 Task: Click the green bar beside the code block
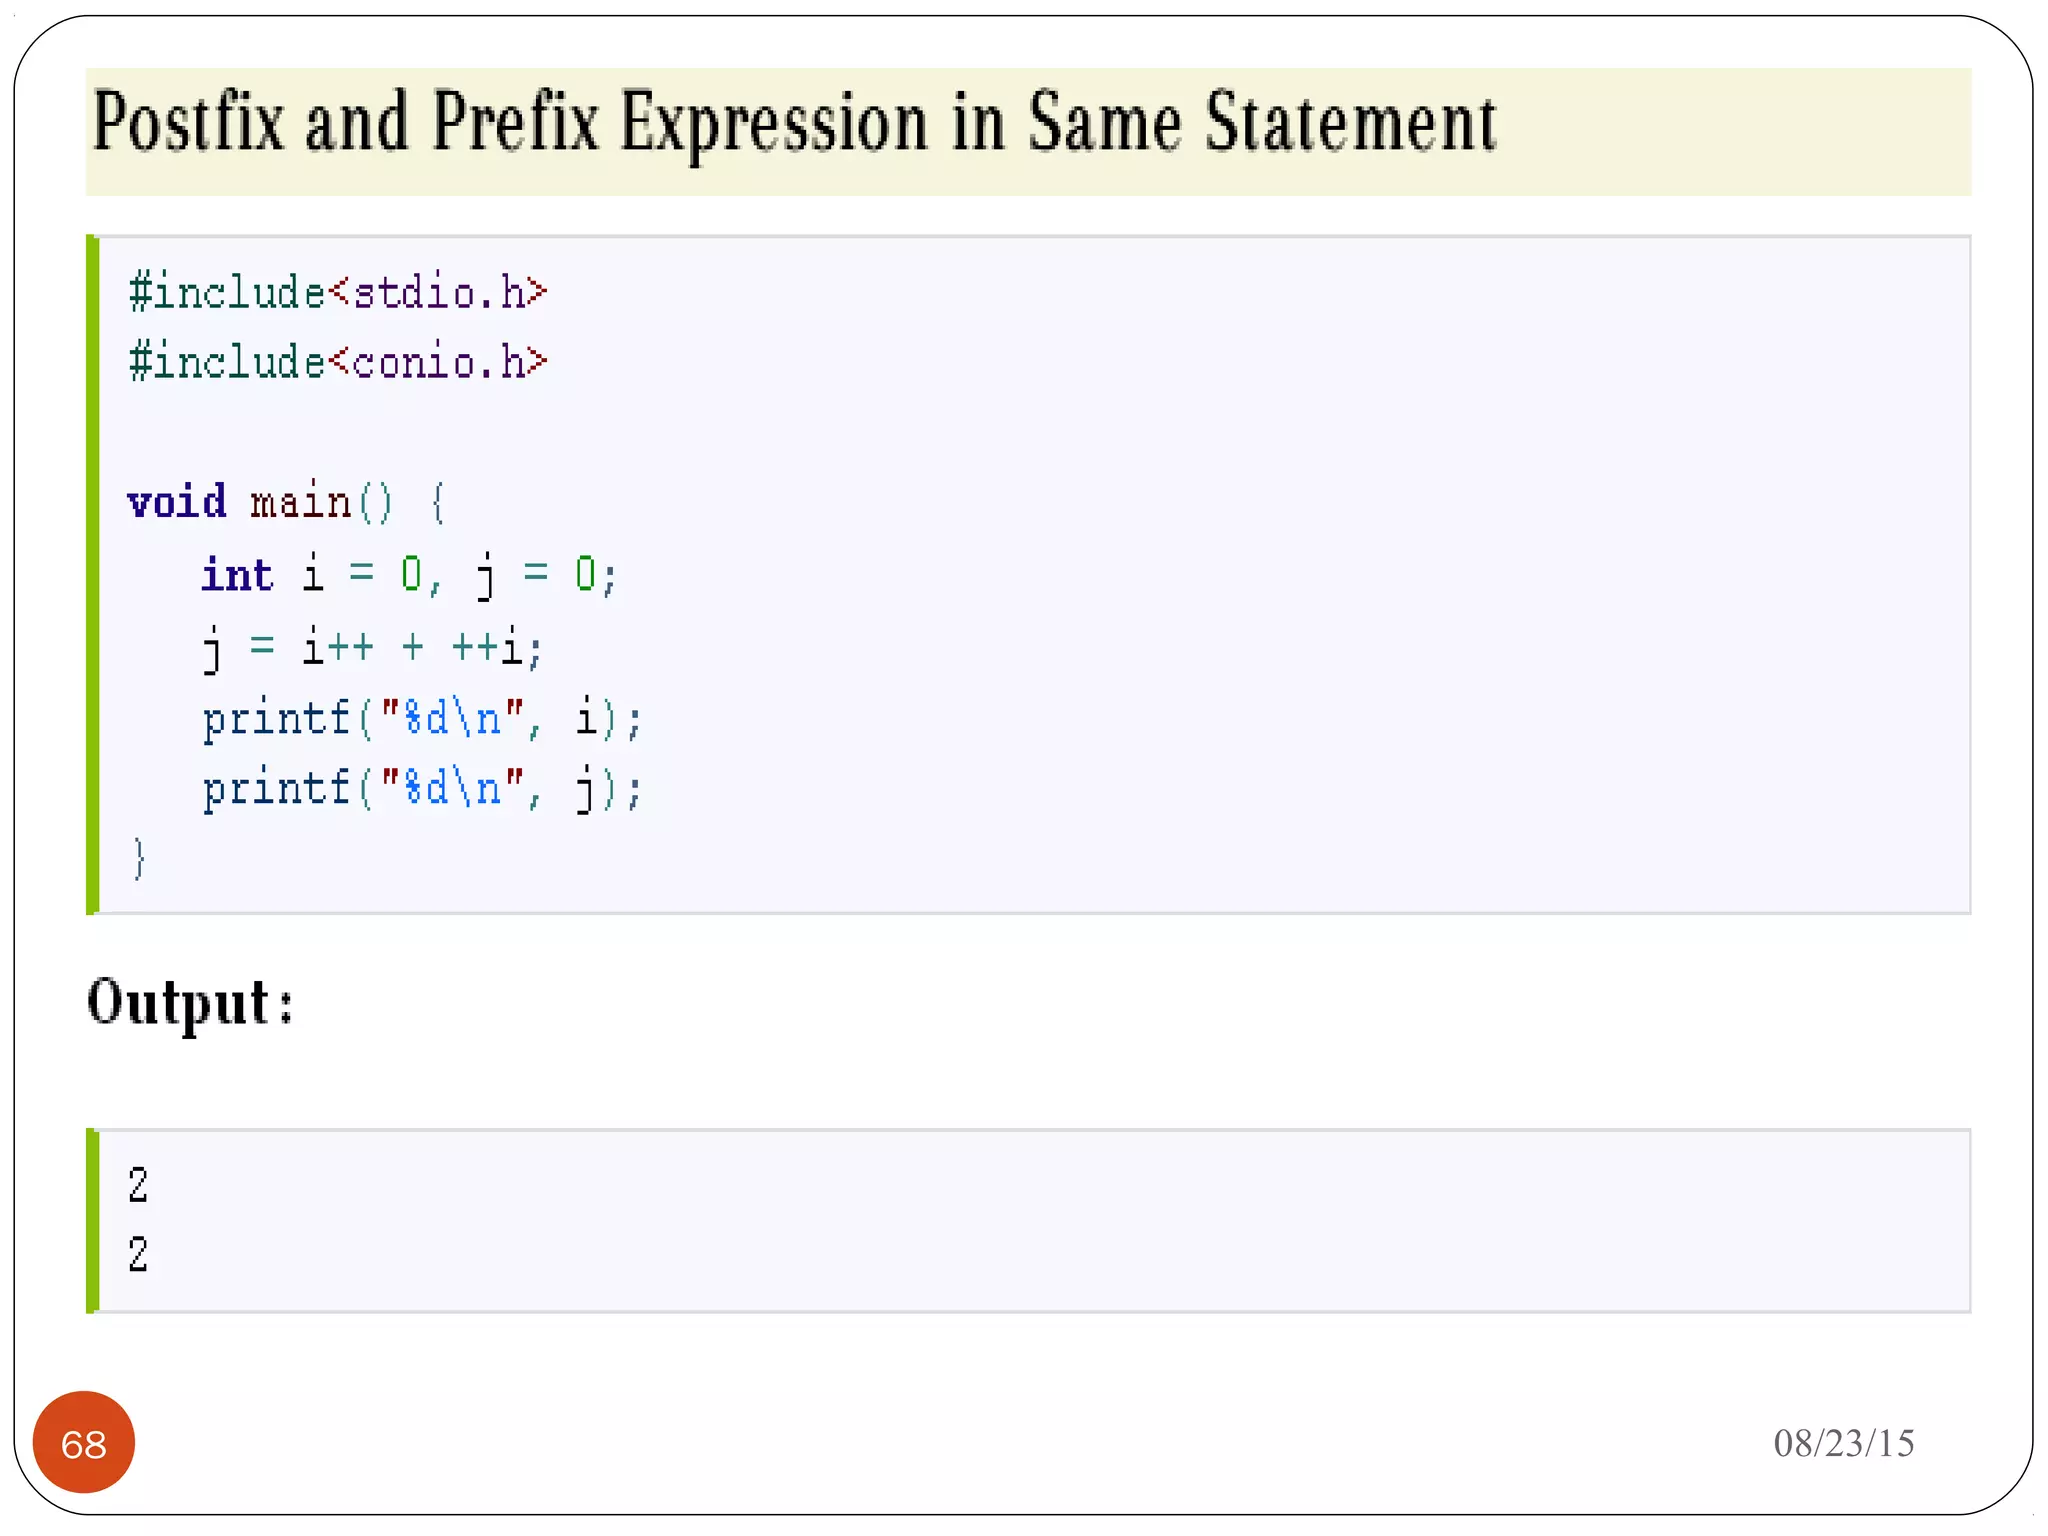(92, 575)
